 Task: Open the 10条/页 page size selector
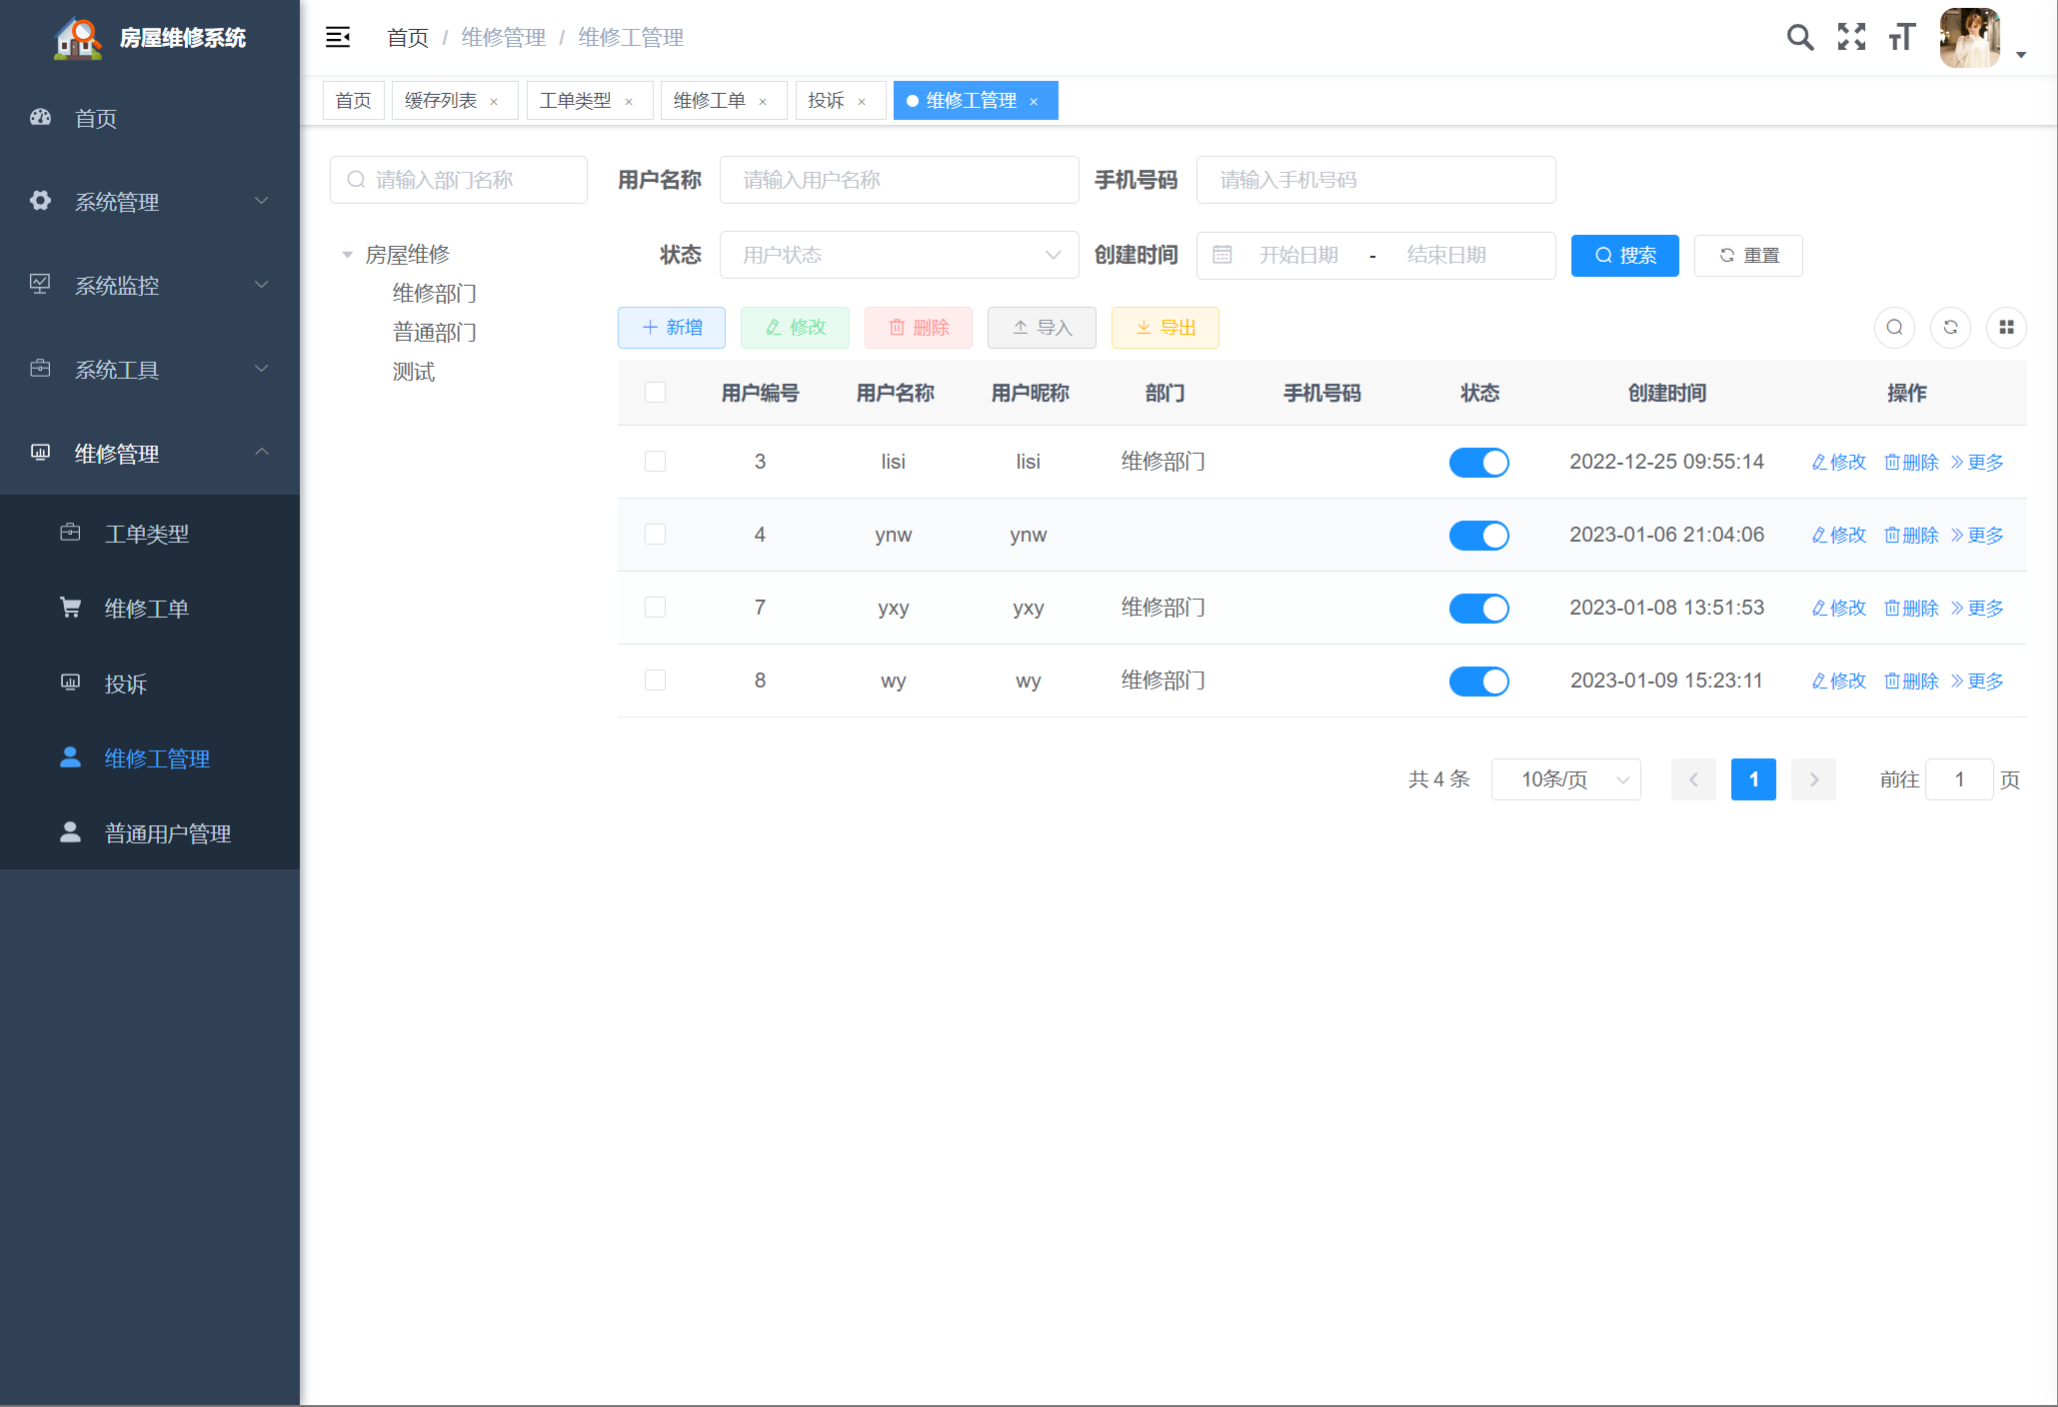coord(1565,780)
